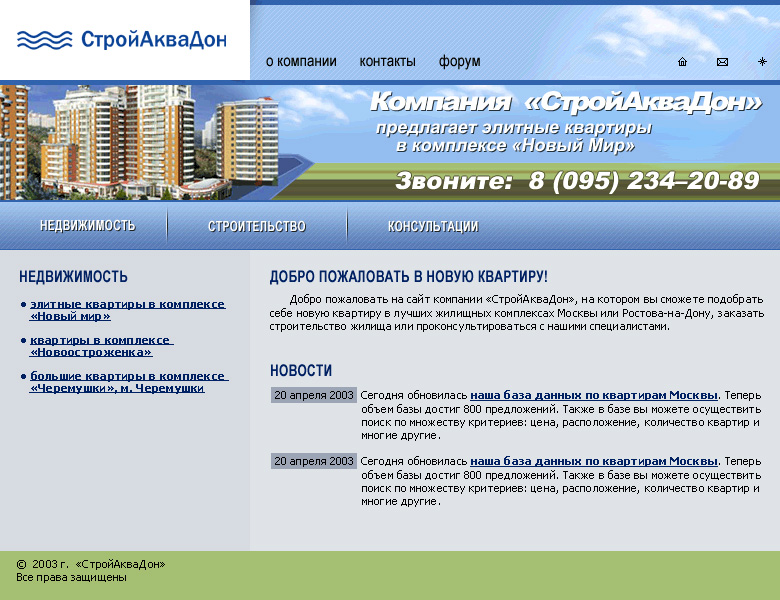Click the envelope mail icon
The height and width of the screenshot is (600, 780).
[x=722, y=62]
